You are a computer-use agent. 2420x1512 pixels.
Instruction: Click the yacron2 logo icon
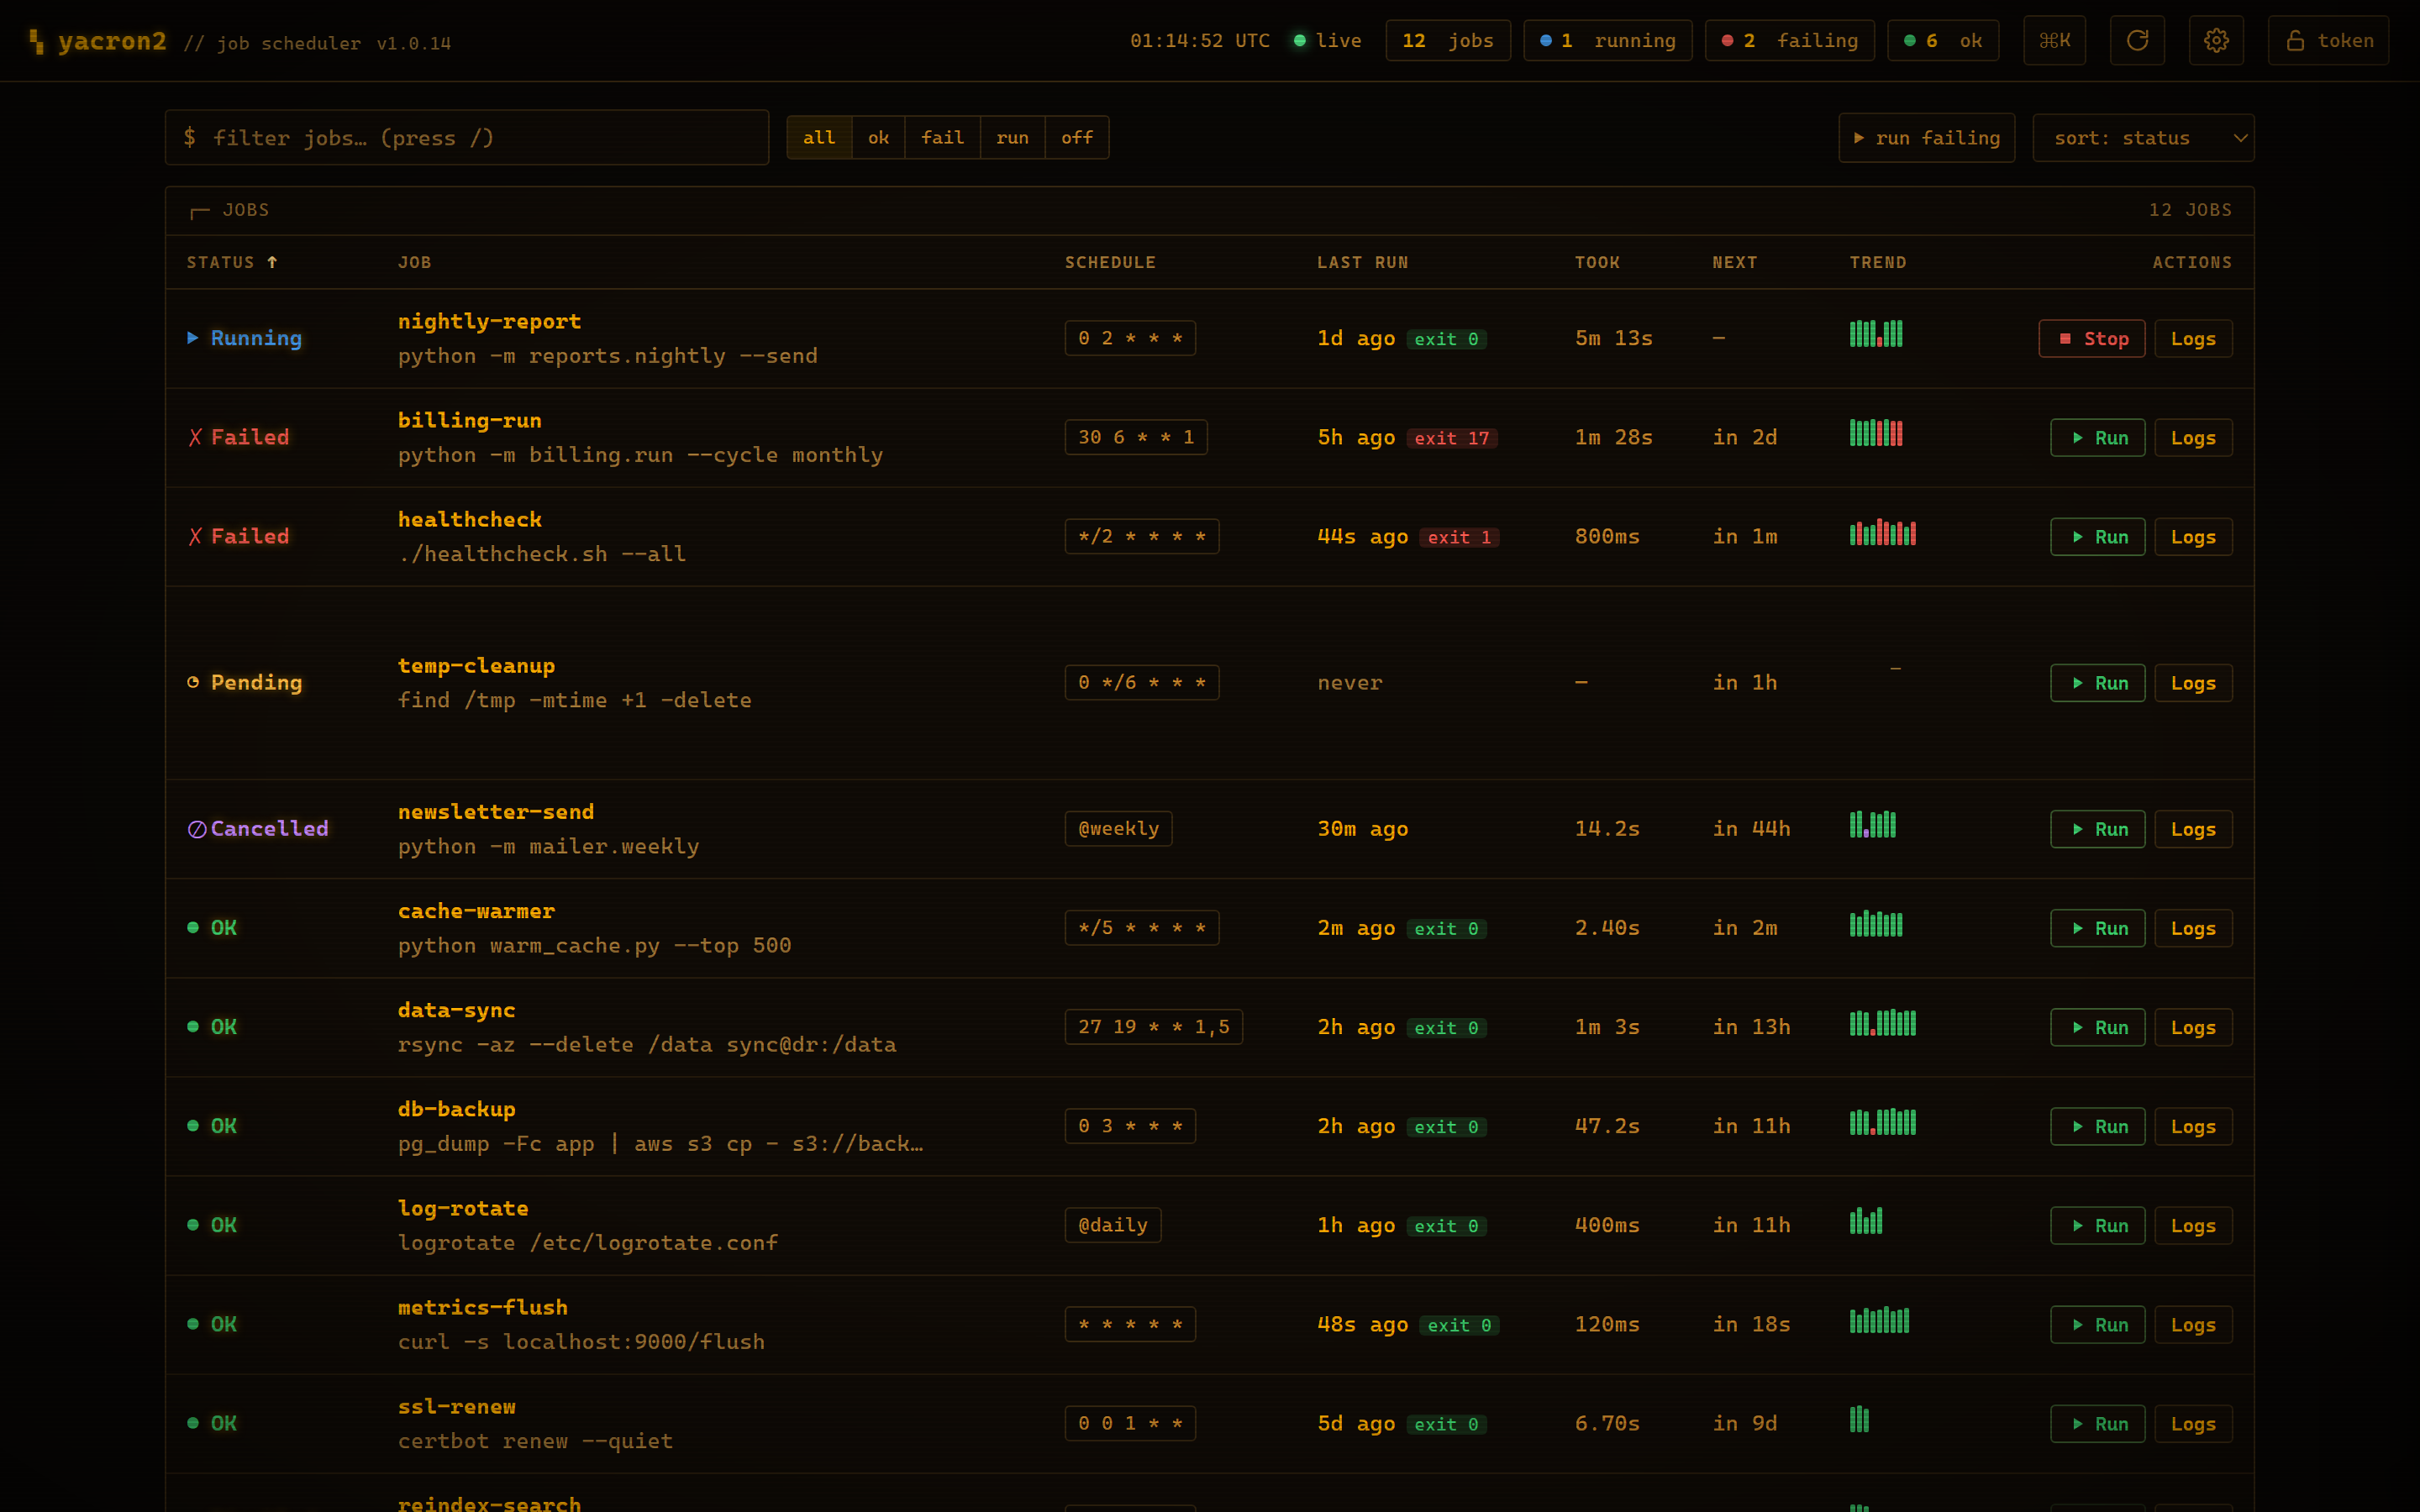pyautogui.click(x=37, y=41)
